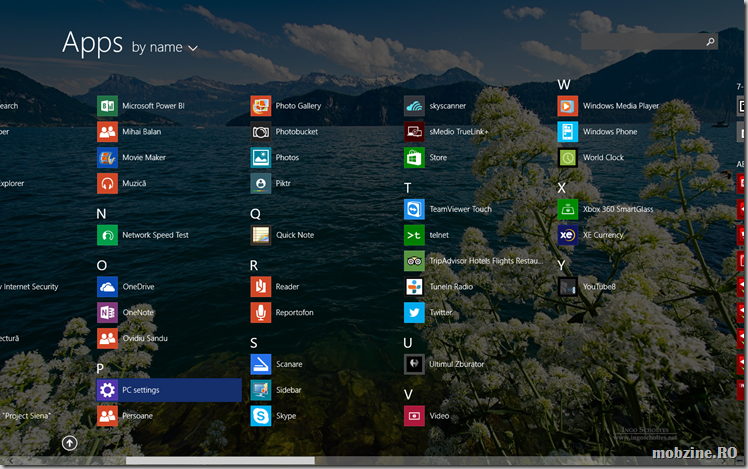This screenshot has width=748, height=469.
Task: Open the Mihai Balan contact tile
Action: click(x=107, y=132)
